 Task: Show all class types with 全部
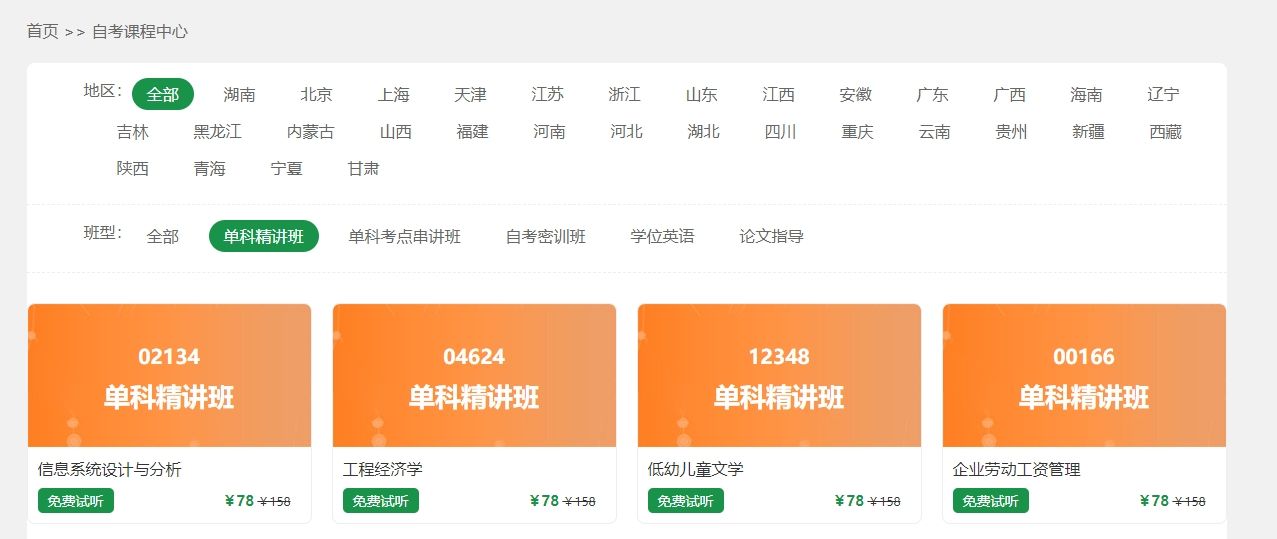pyautogui.click(x=163, y=236)
